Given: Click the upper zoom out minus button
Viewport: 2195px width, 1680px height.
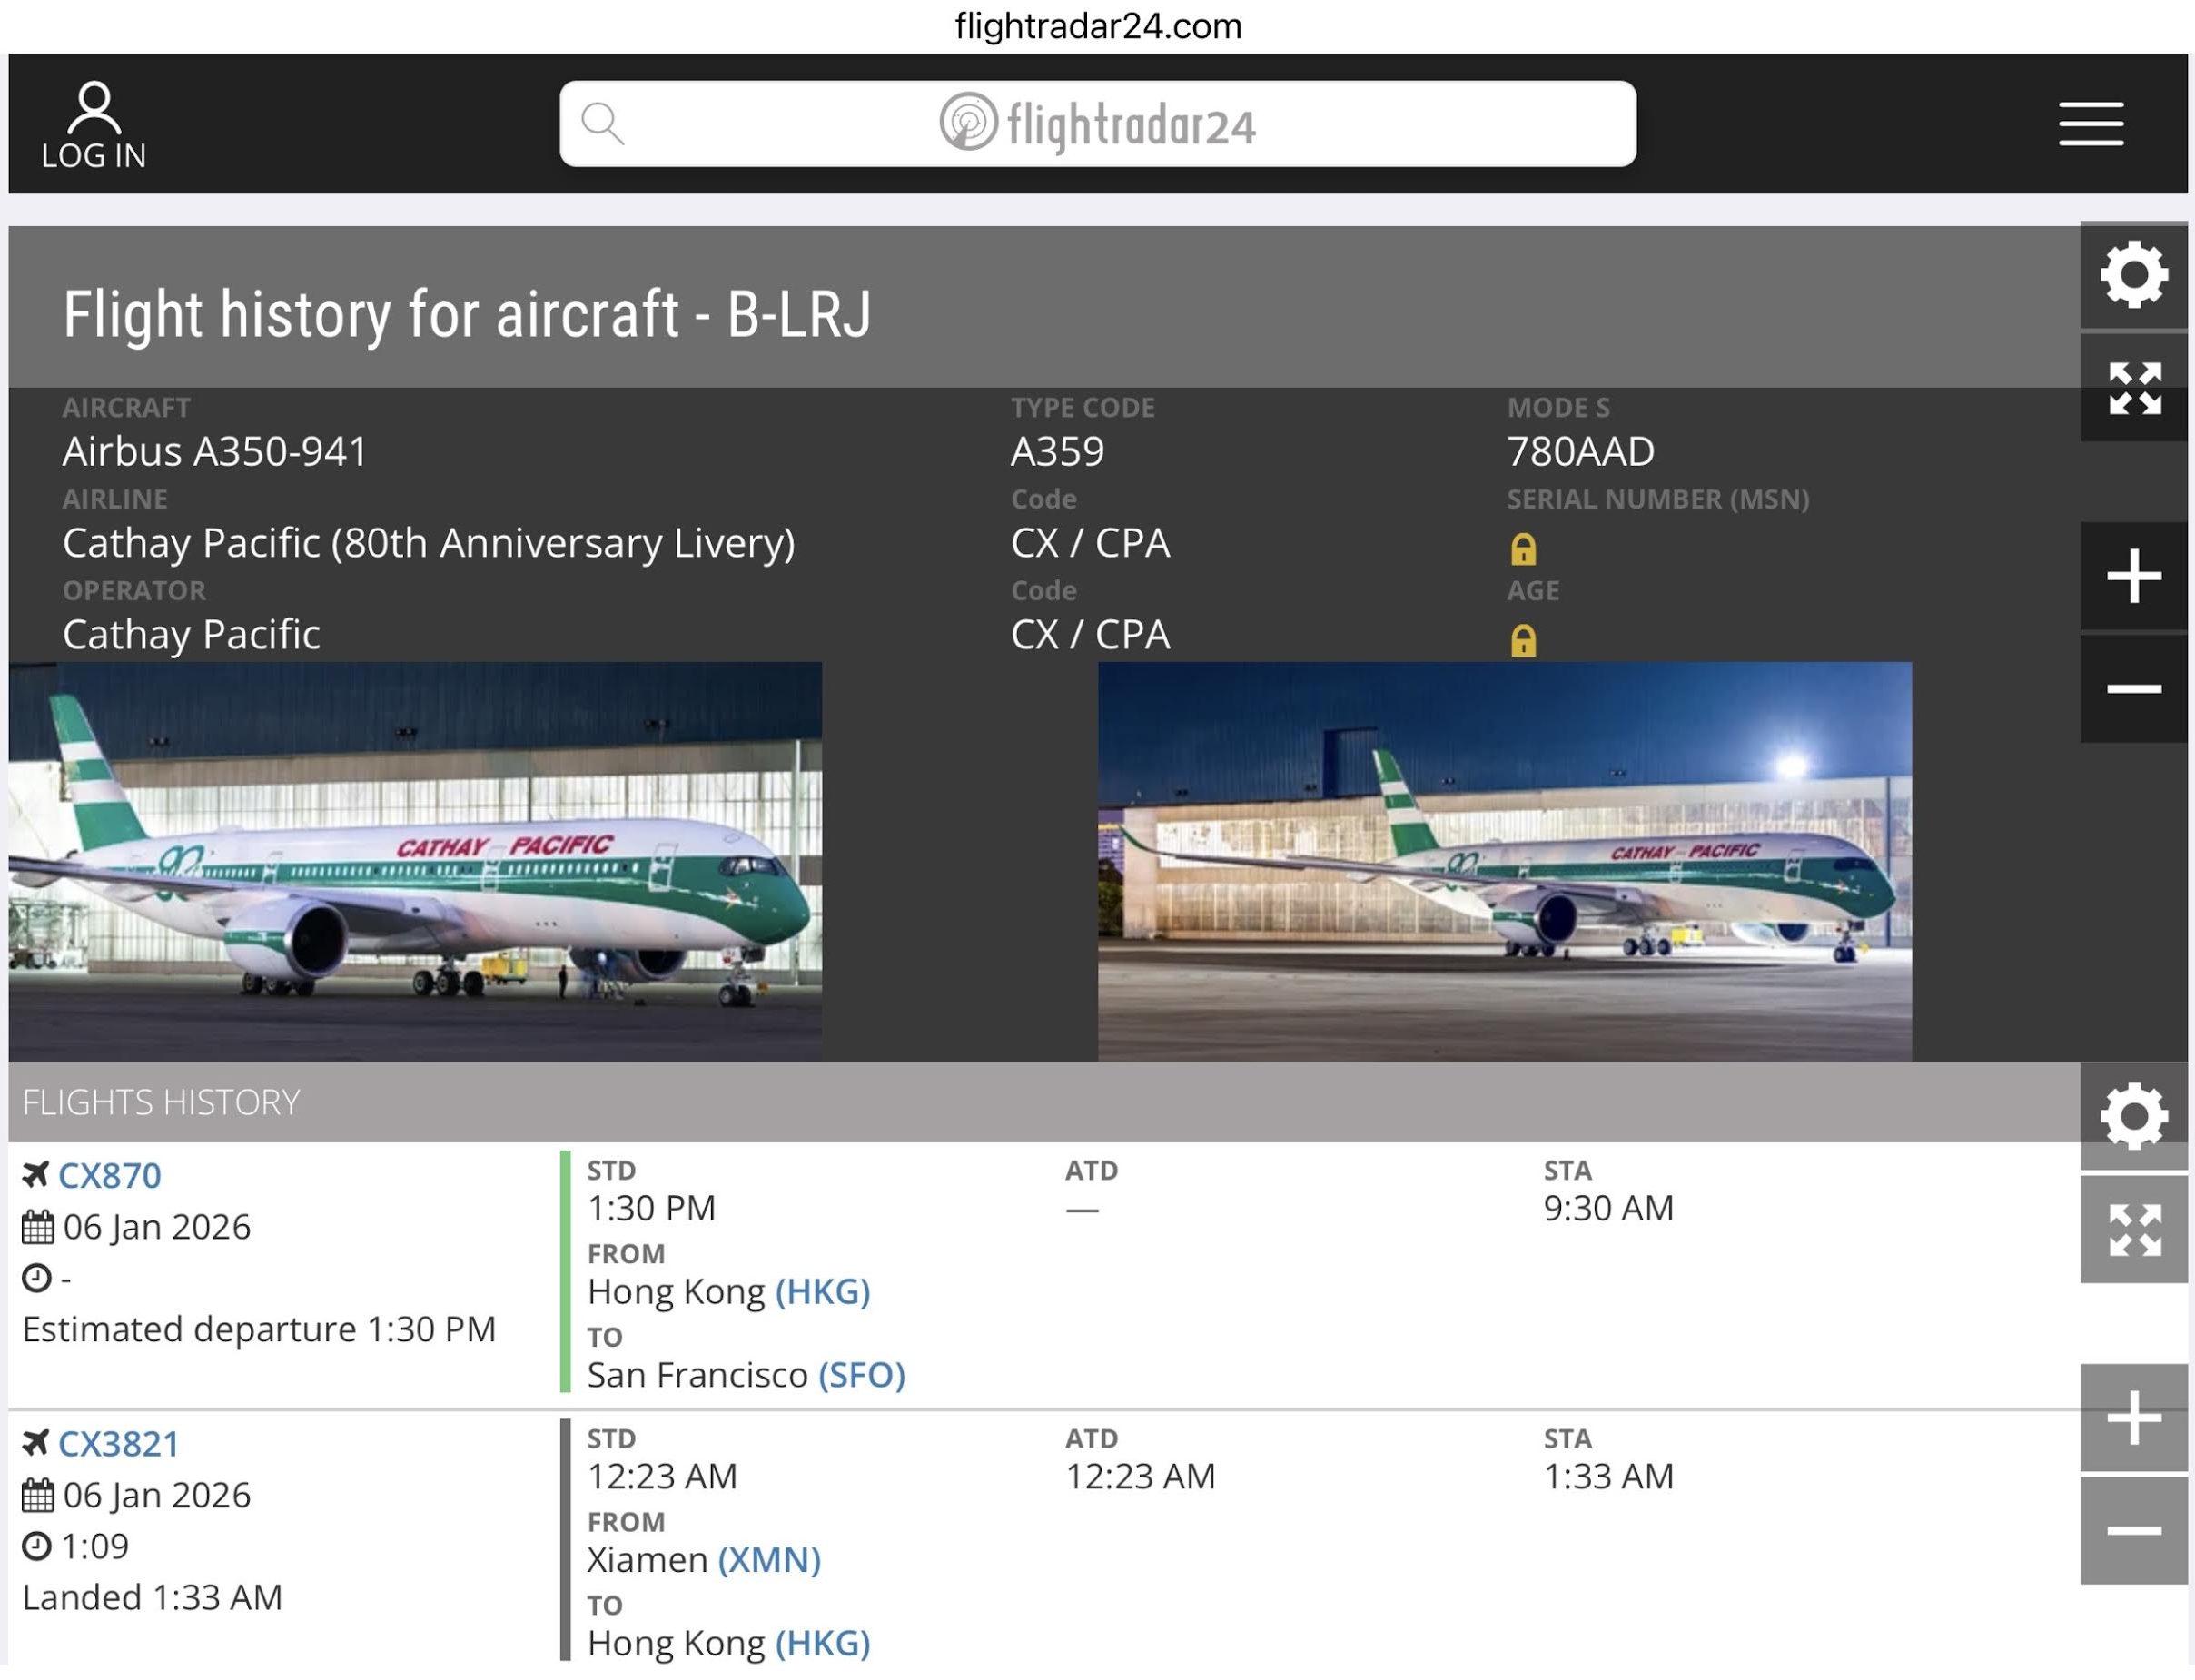Looking at the screenshot, I should [2132, 689].
